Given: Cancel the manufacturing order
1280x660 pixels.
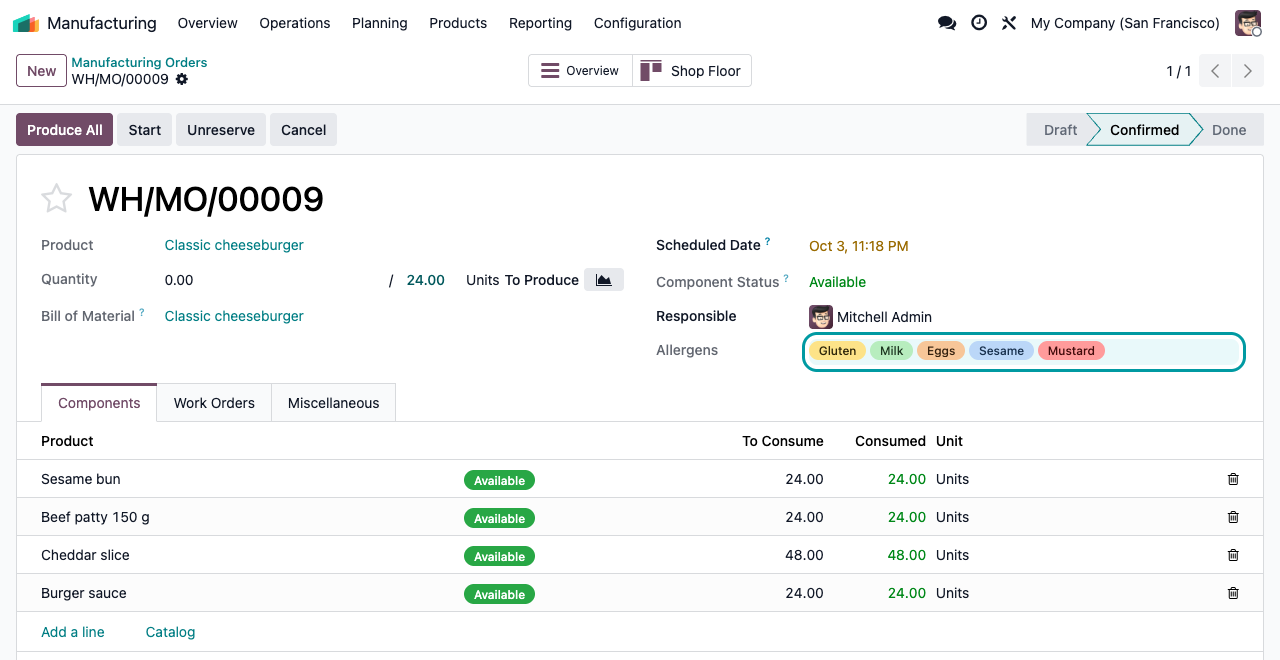Looking at the screenshot, I should [x=304, y=130].
